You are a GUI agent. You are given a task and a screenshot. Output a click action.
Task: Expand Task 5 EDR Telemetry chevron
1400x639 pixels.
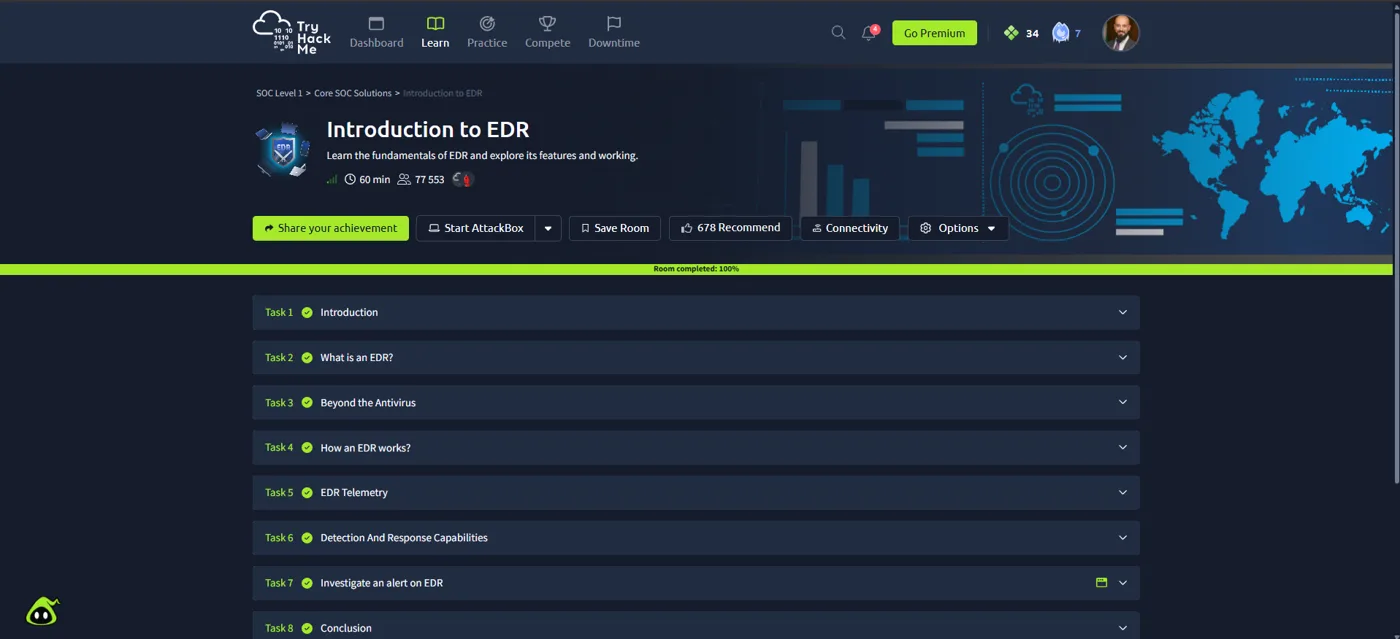[1122, 493]
